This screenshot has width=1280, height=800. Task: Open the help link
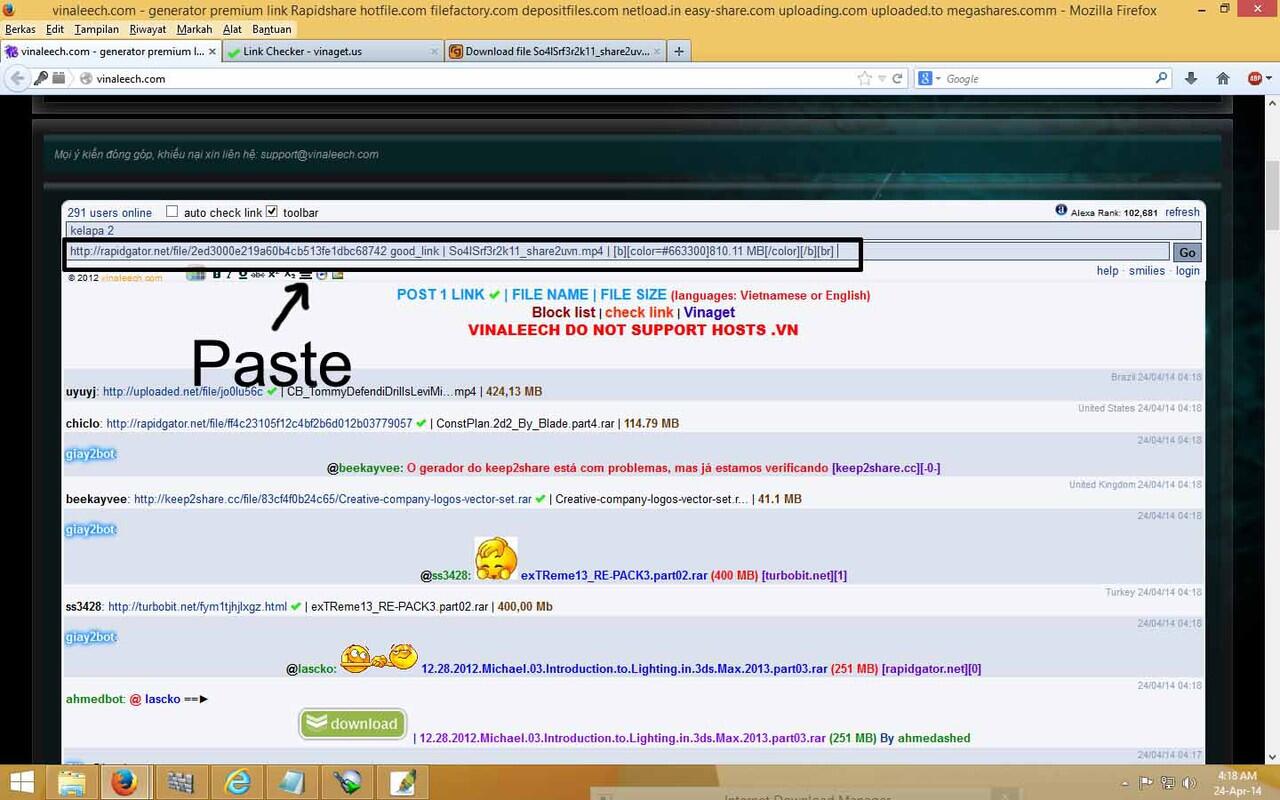(1107, 271)
